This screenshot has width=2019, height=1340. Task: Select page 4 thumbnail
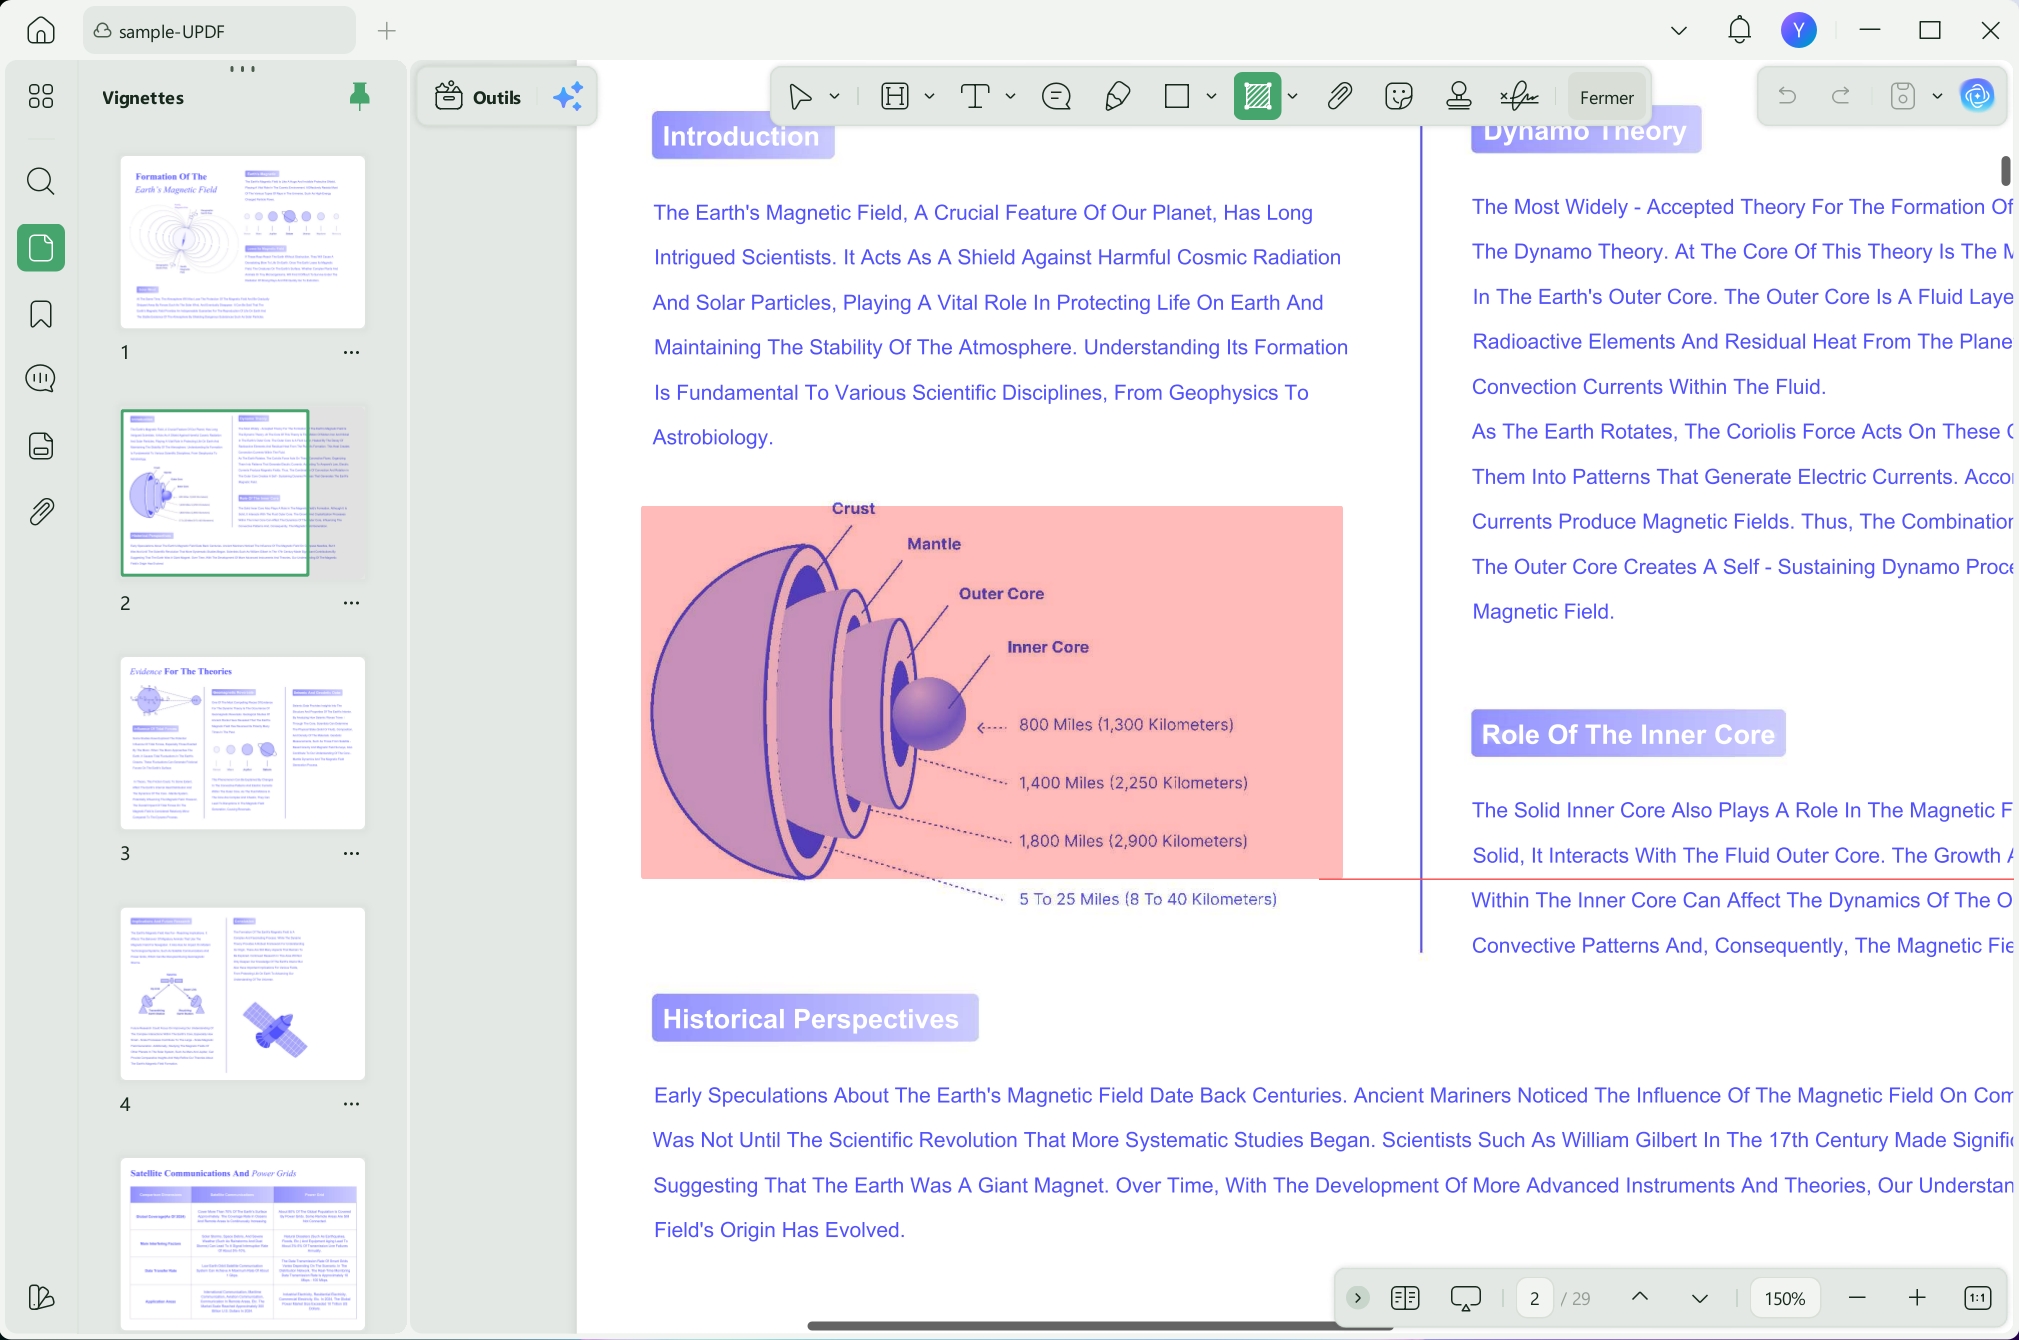pyautogui.click(x=243, y=994)
